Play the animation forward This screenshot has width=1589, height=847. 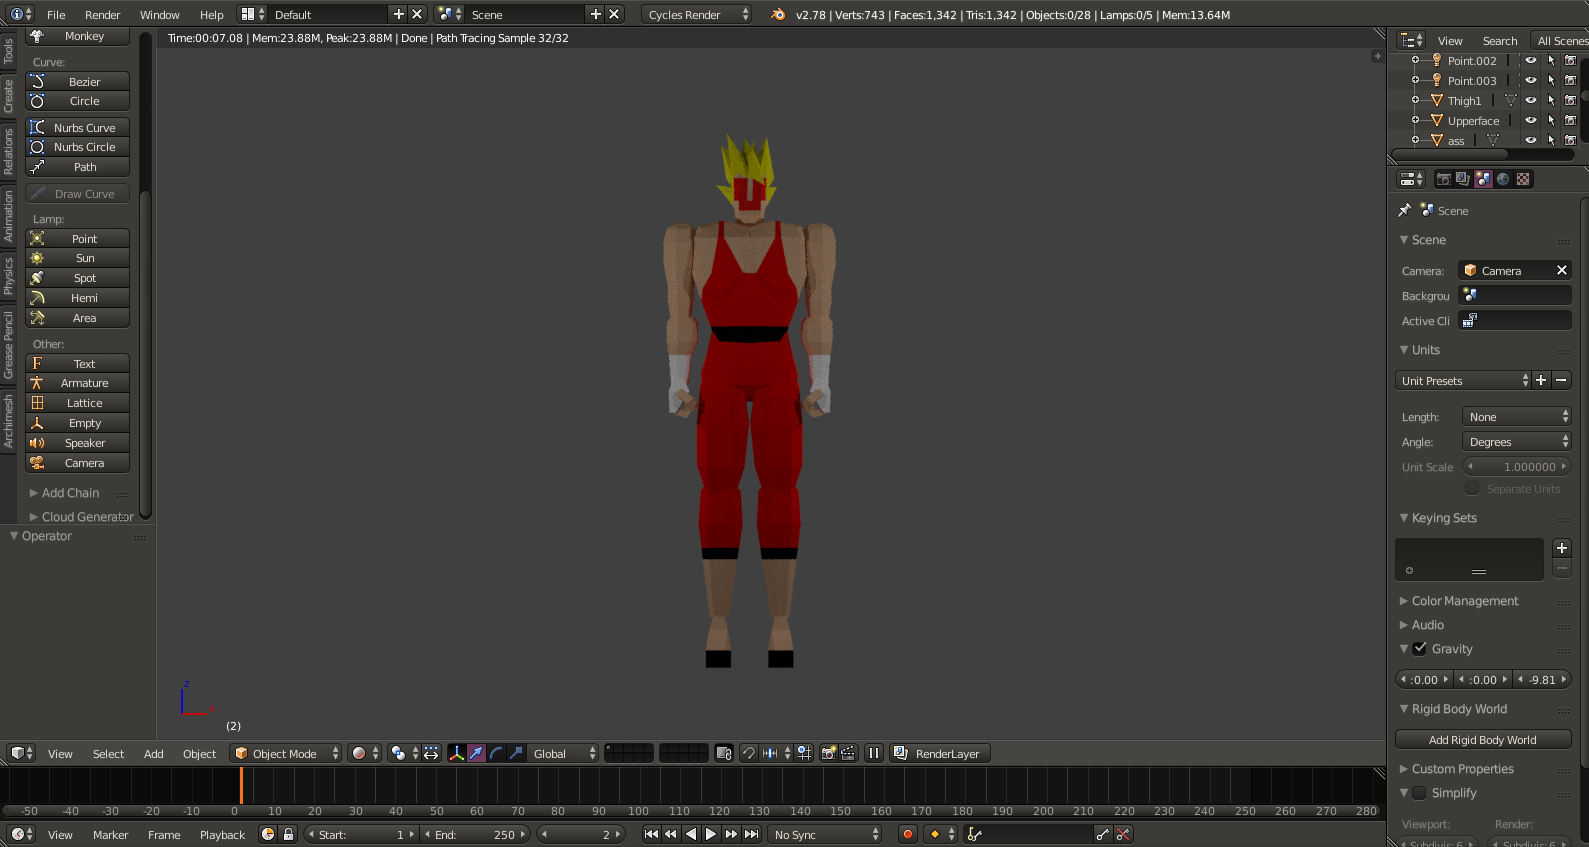point(711,834)
